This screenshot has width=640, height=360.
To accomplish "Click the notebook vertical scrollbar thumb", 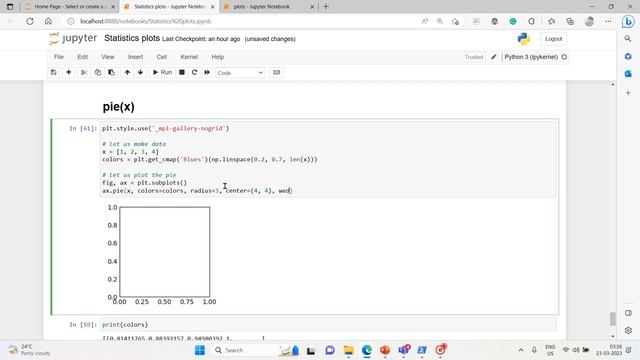I will (x=612, y=319).
